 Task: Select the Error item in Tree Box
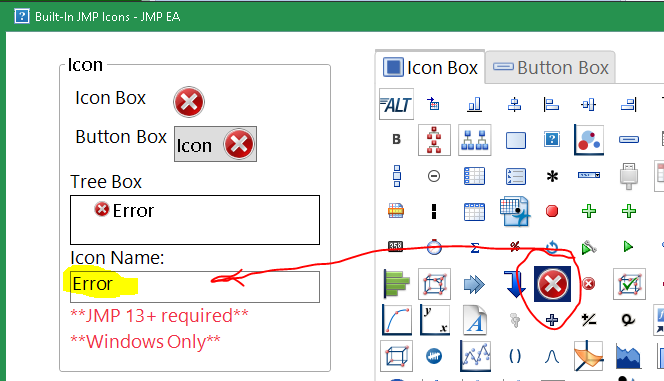124,210
